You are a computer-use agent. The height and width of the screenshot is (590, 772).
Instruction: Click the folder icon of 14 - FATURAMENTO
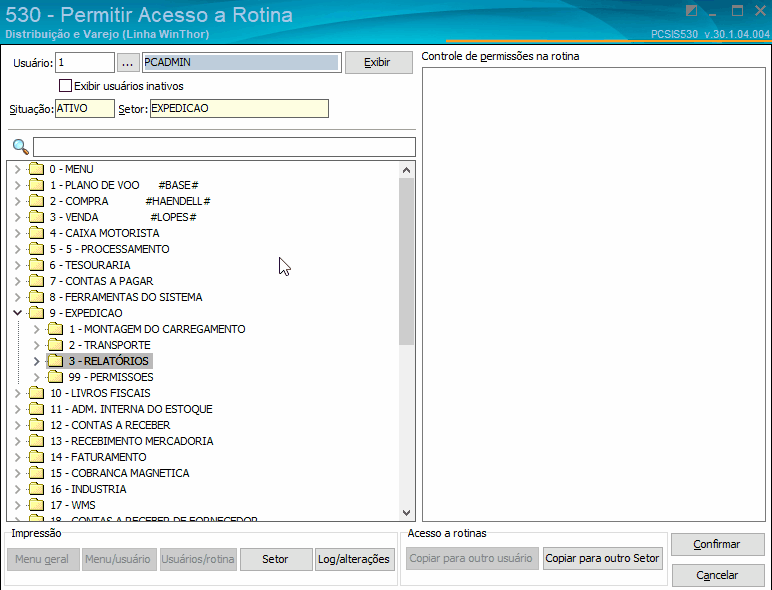click(x=36, y=457)
